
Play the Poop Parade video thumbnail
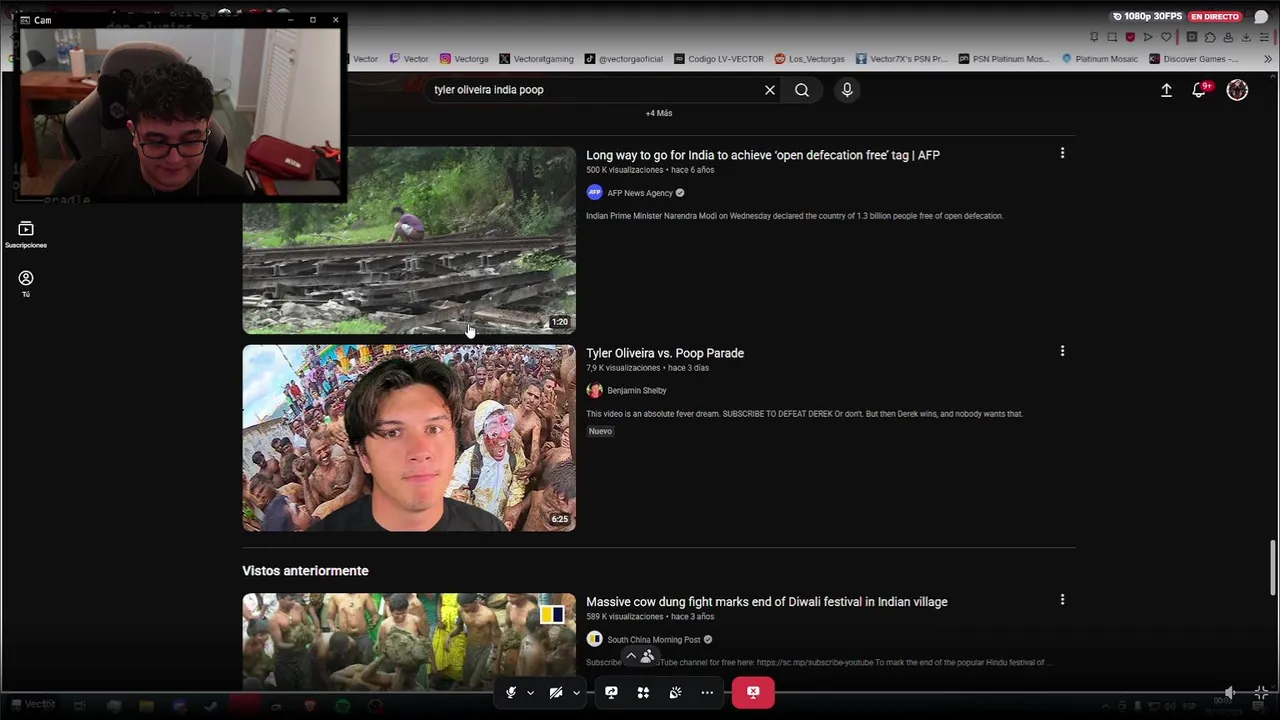409,438
